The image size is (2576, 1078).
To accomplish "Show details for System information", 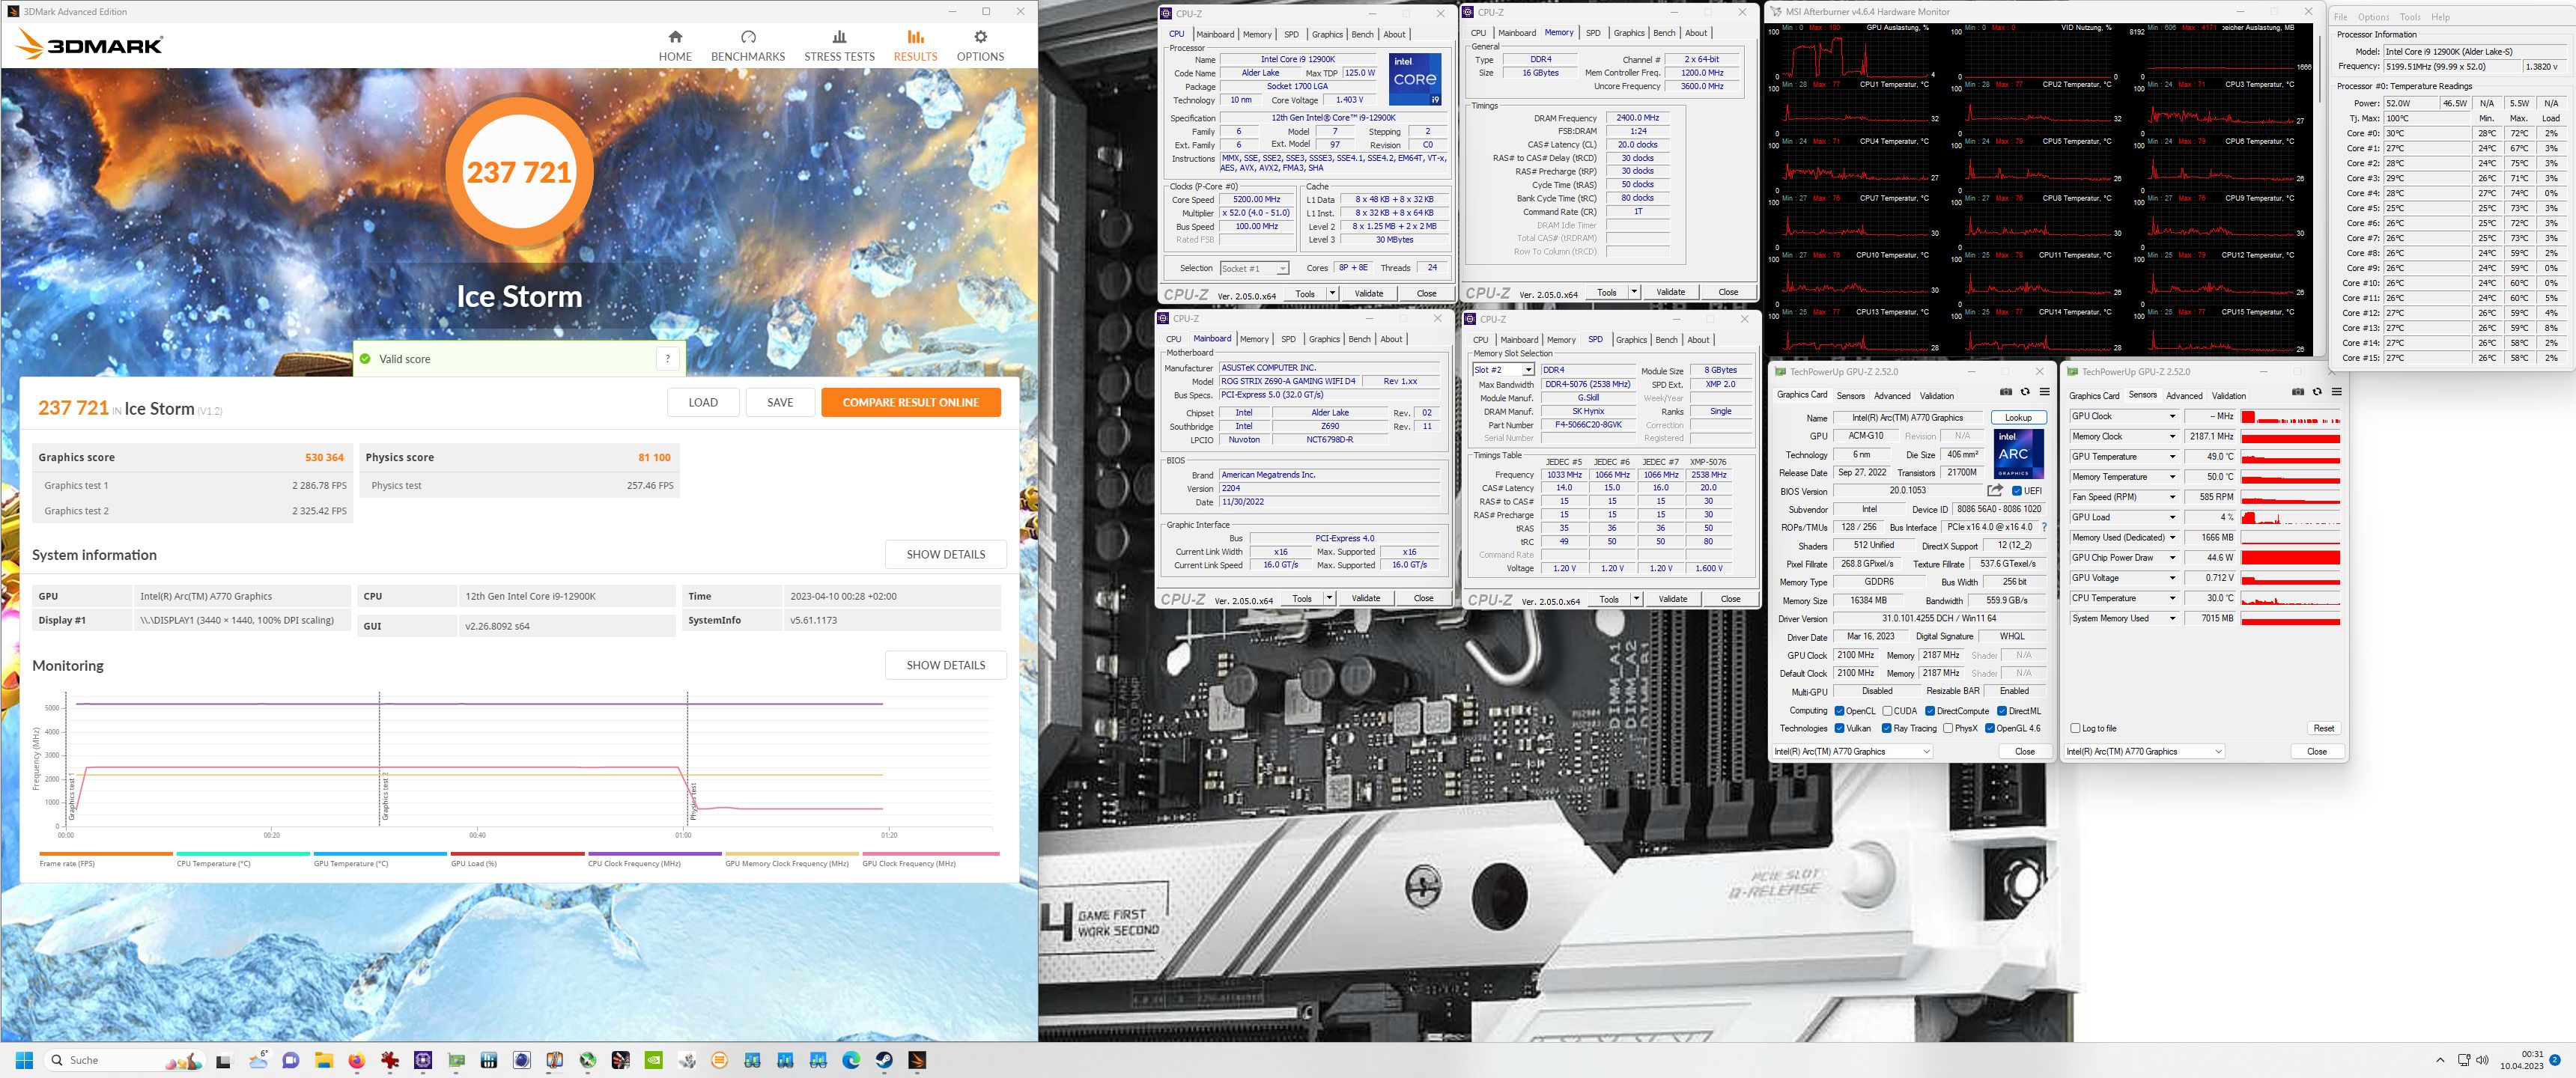I will (945, 554).
